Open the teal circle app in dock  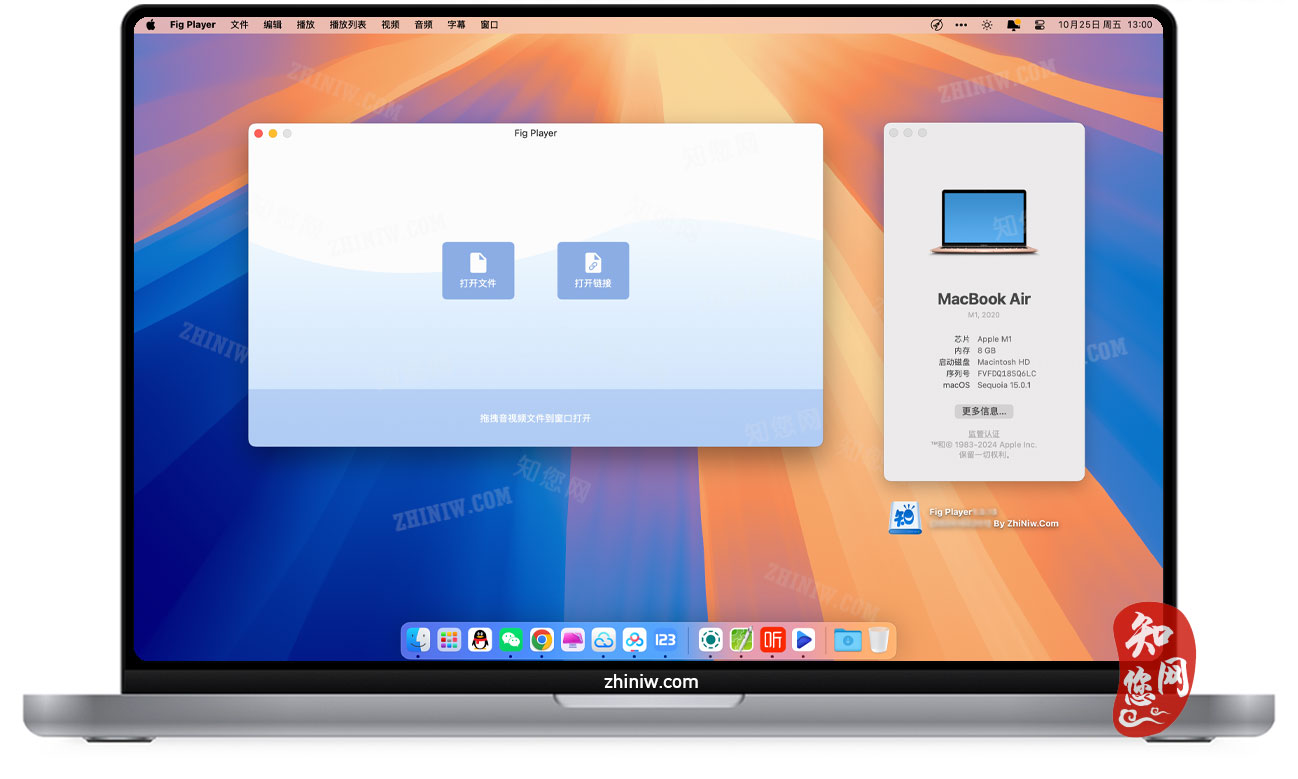click(710, 640)
